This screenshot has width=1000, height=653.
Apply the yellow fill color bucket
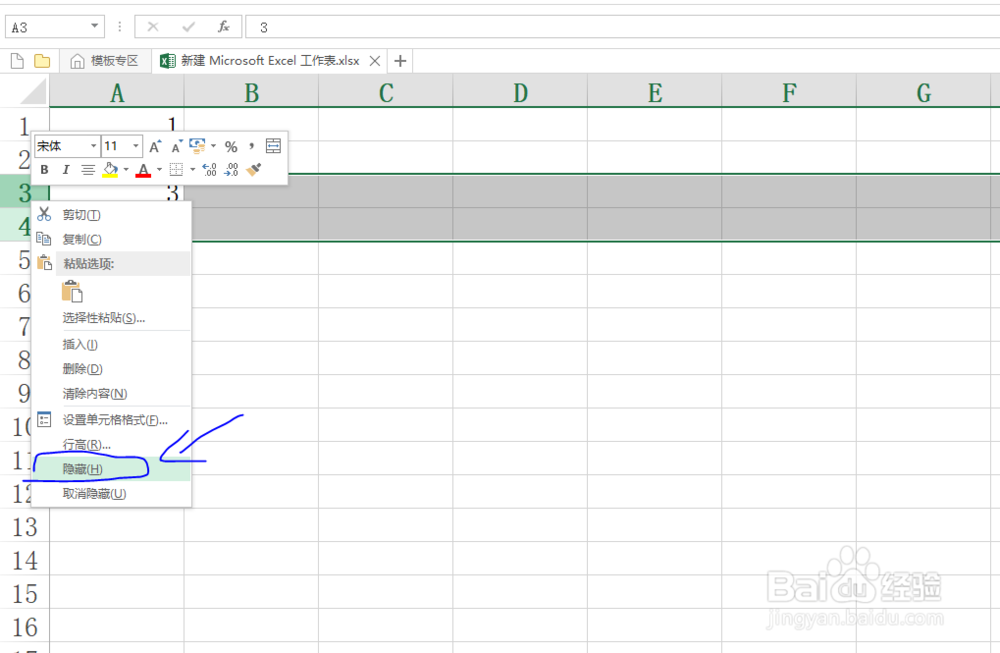pyautogui.click(x=110, y=170)
